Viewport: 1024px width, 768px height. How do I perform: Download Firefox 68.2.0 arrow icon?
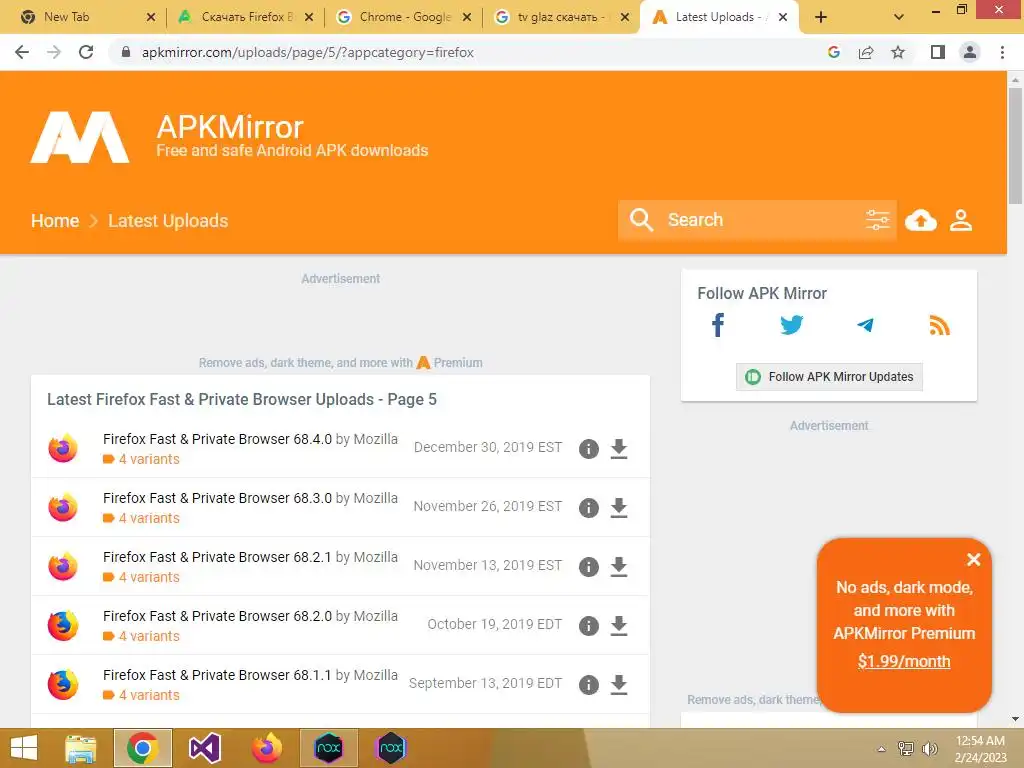point(618,626)
